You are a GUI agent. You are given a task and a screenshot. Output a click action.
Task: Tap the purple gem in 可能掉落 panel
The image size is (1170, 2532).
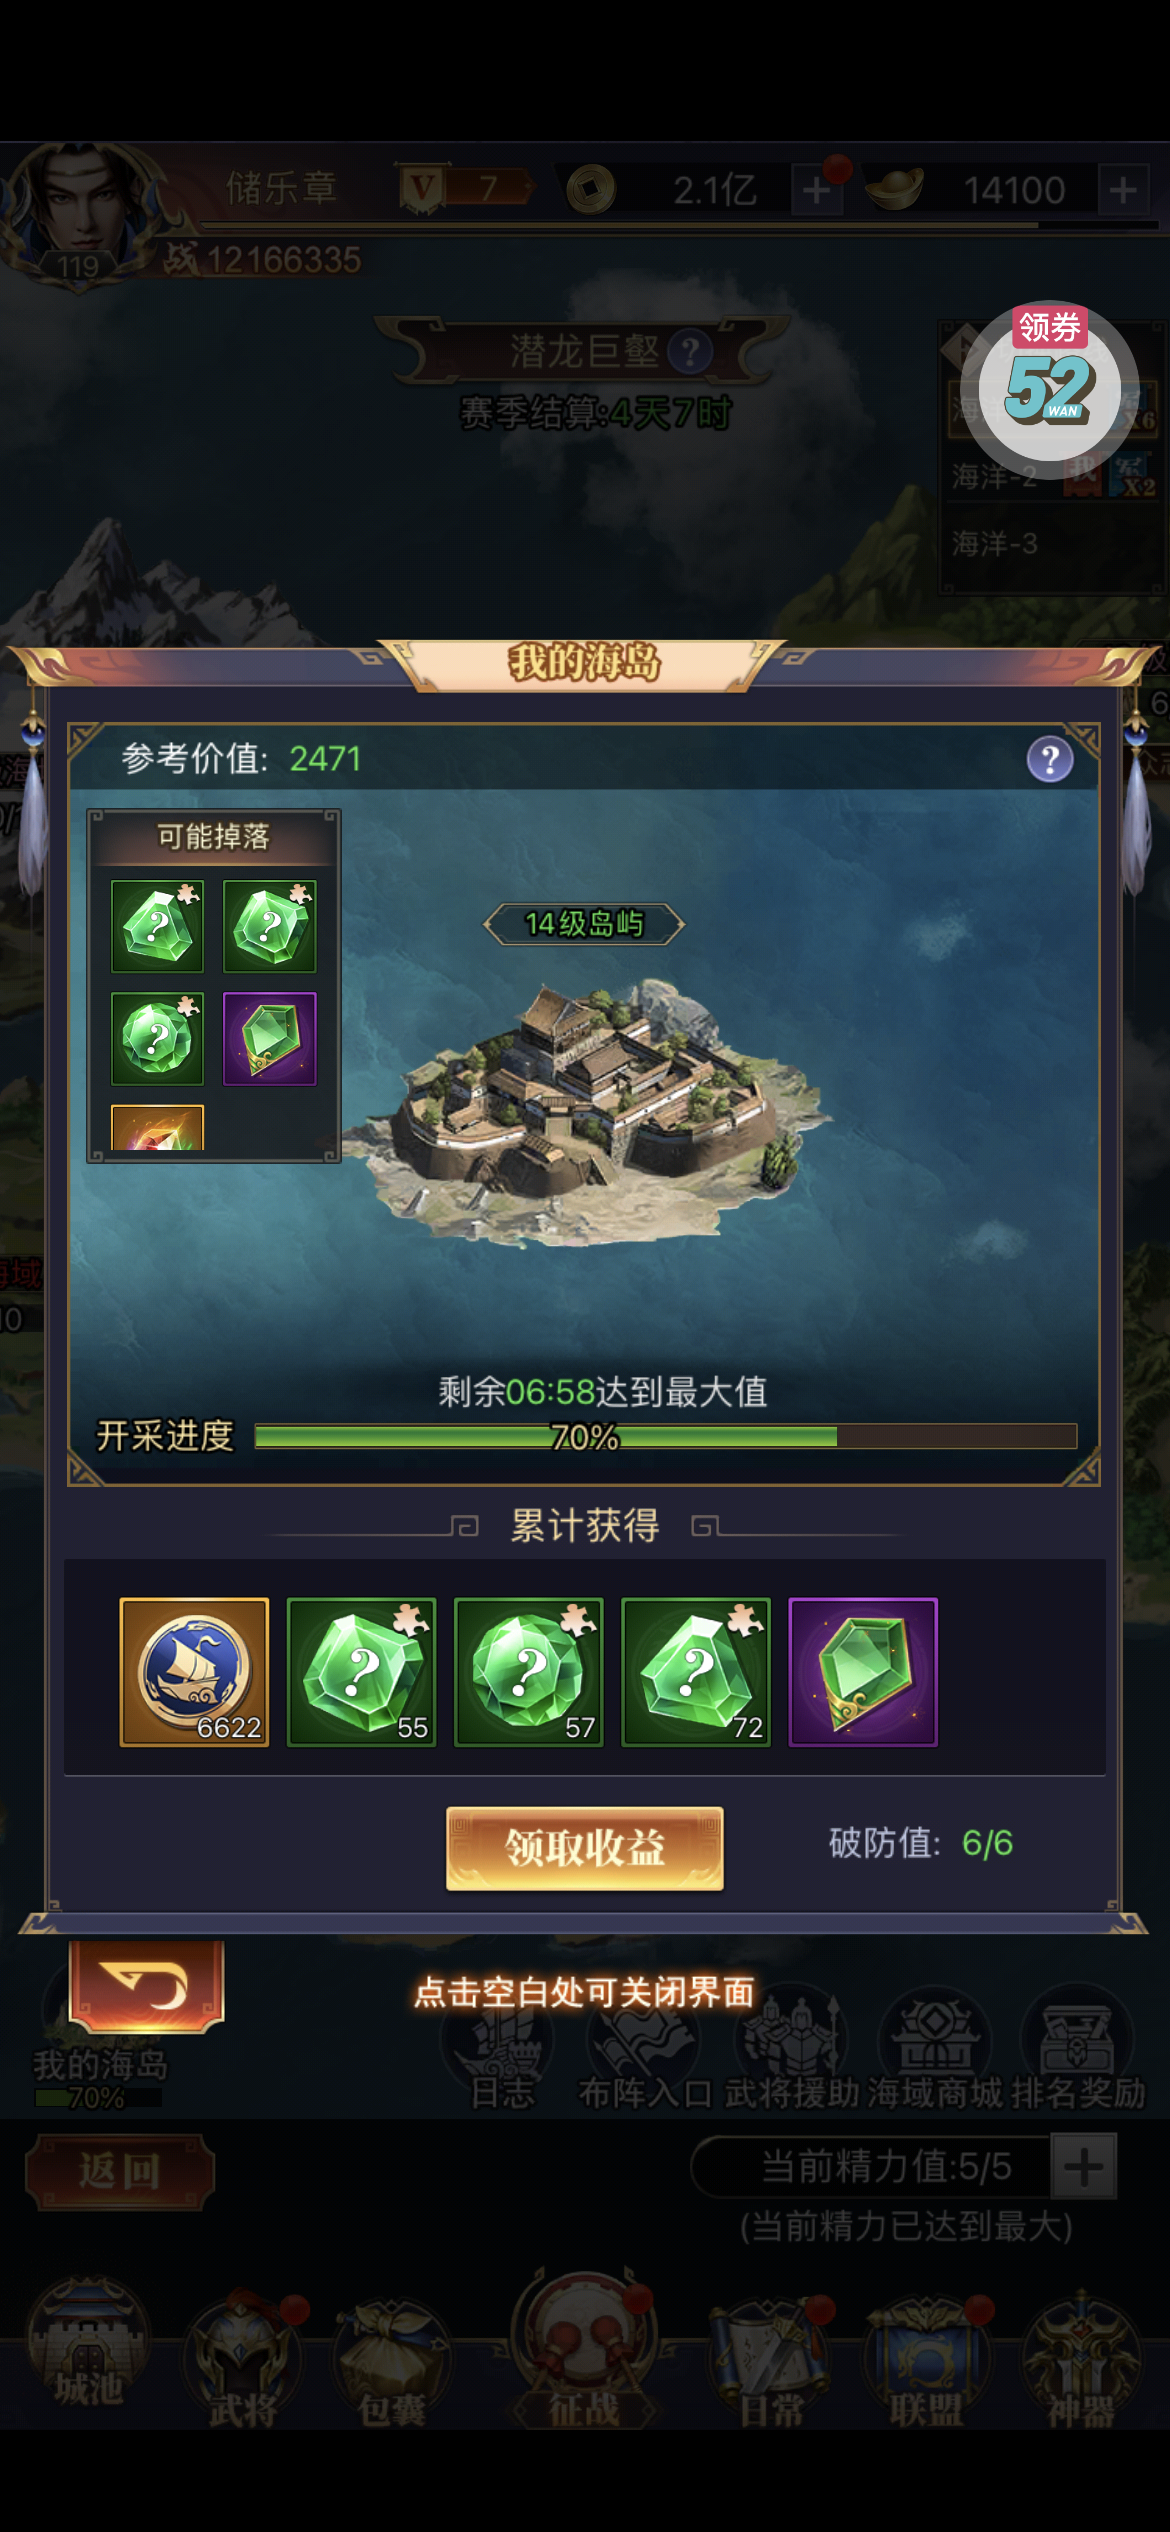tap(269, 1039)
